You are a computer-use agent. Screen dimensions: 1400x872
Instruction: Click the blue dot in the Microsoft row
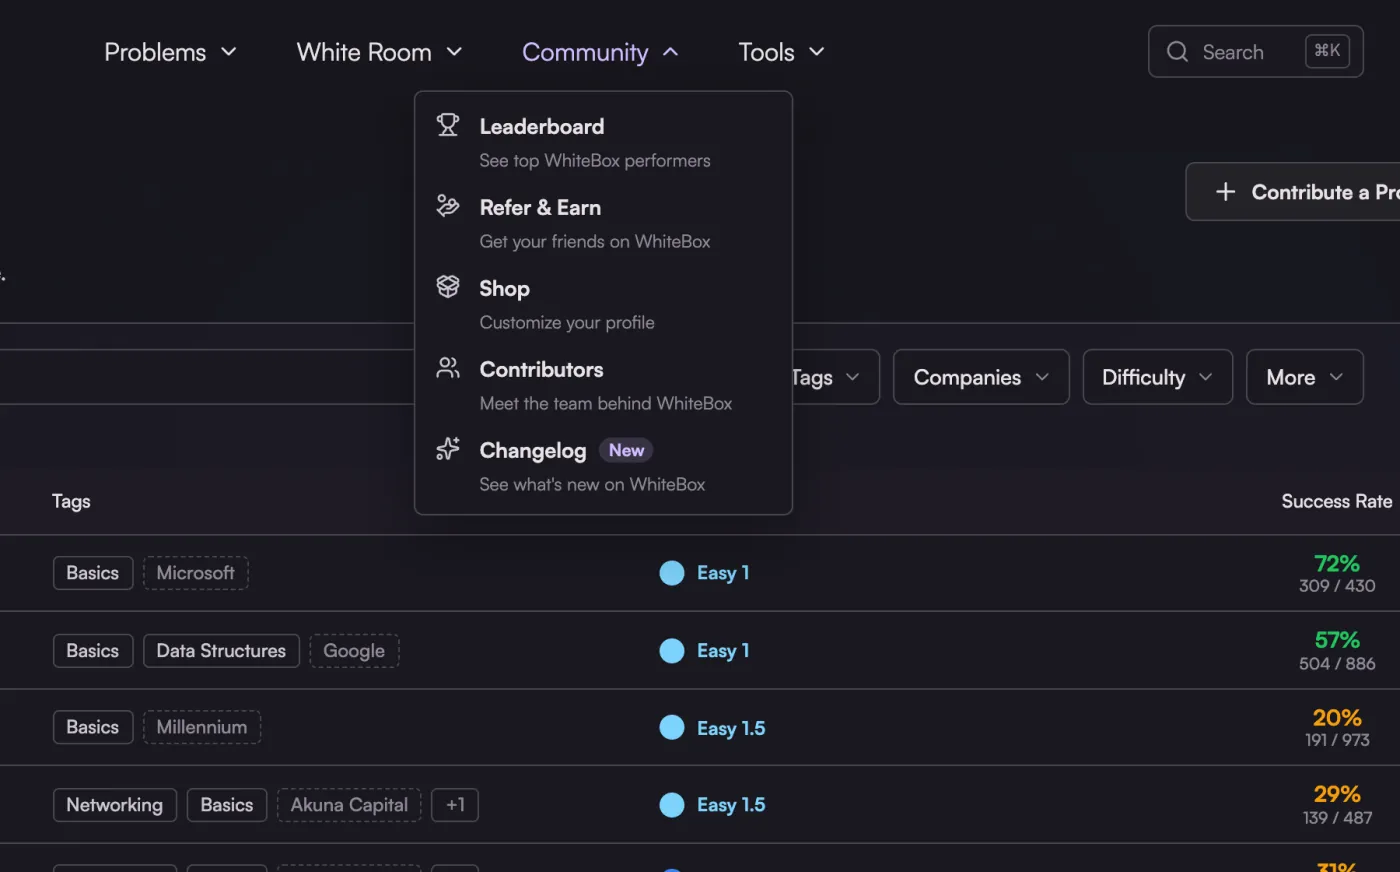point(672,573)
